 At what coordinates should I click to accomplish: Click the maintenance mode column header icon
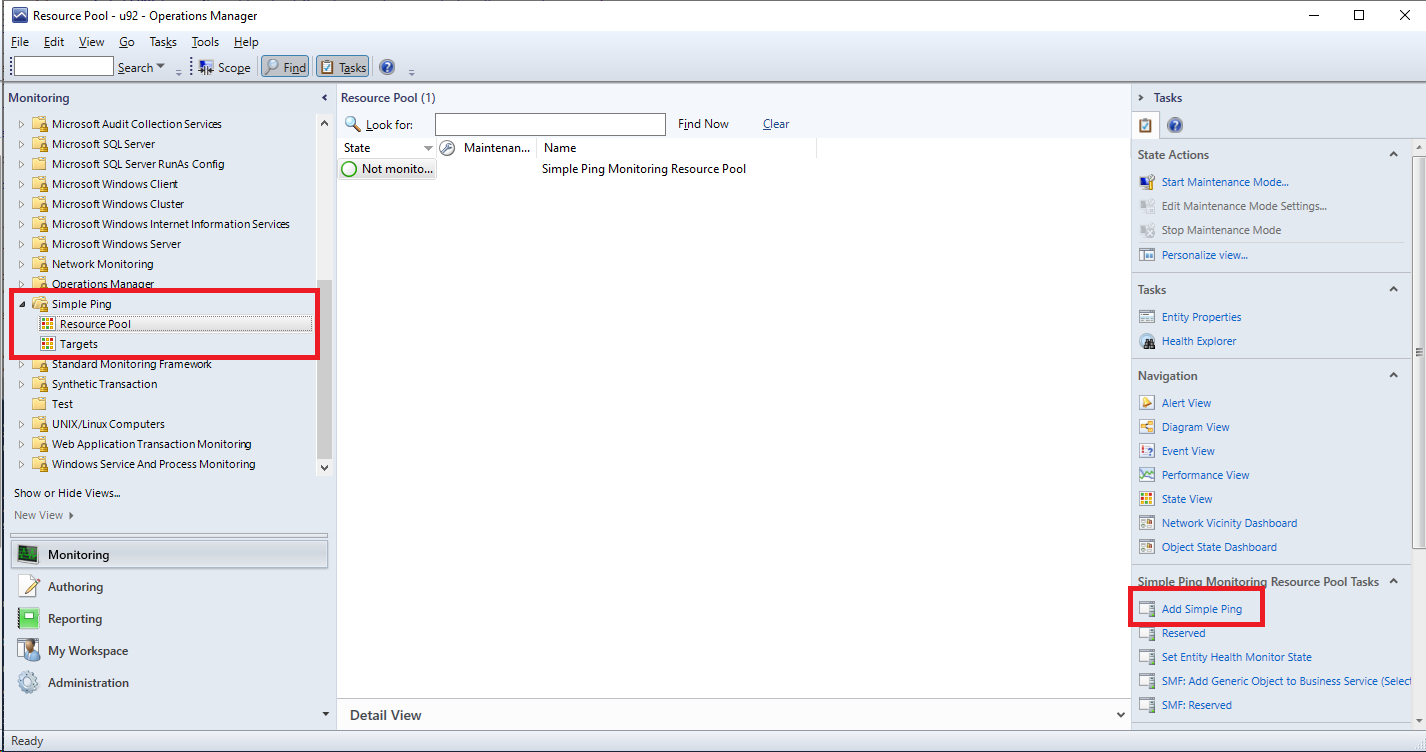(447, 148)
